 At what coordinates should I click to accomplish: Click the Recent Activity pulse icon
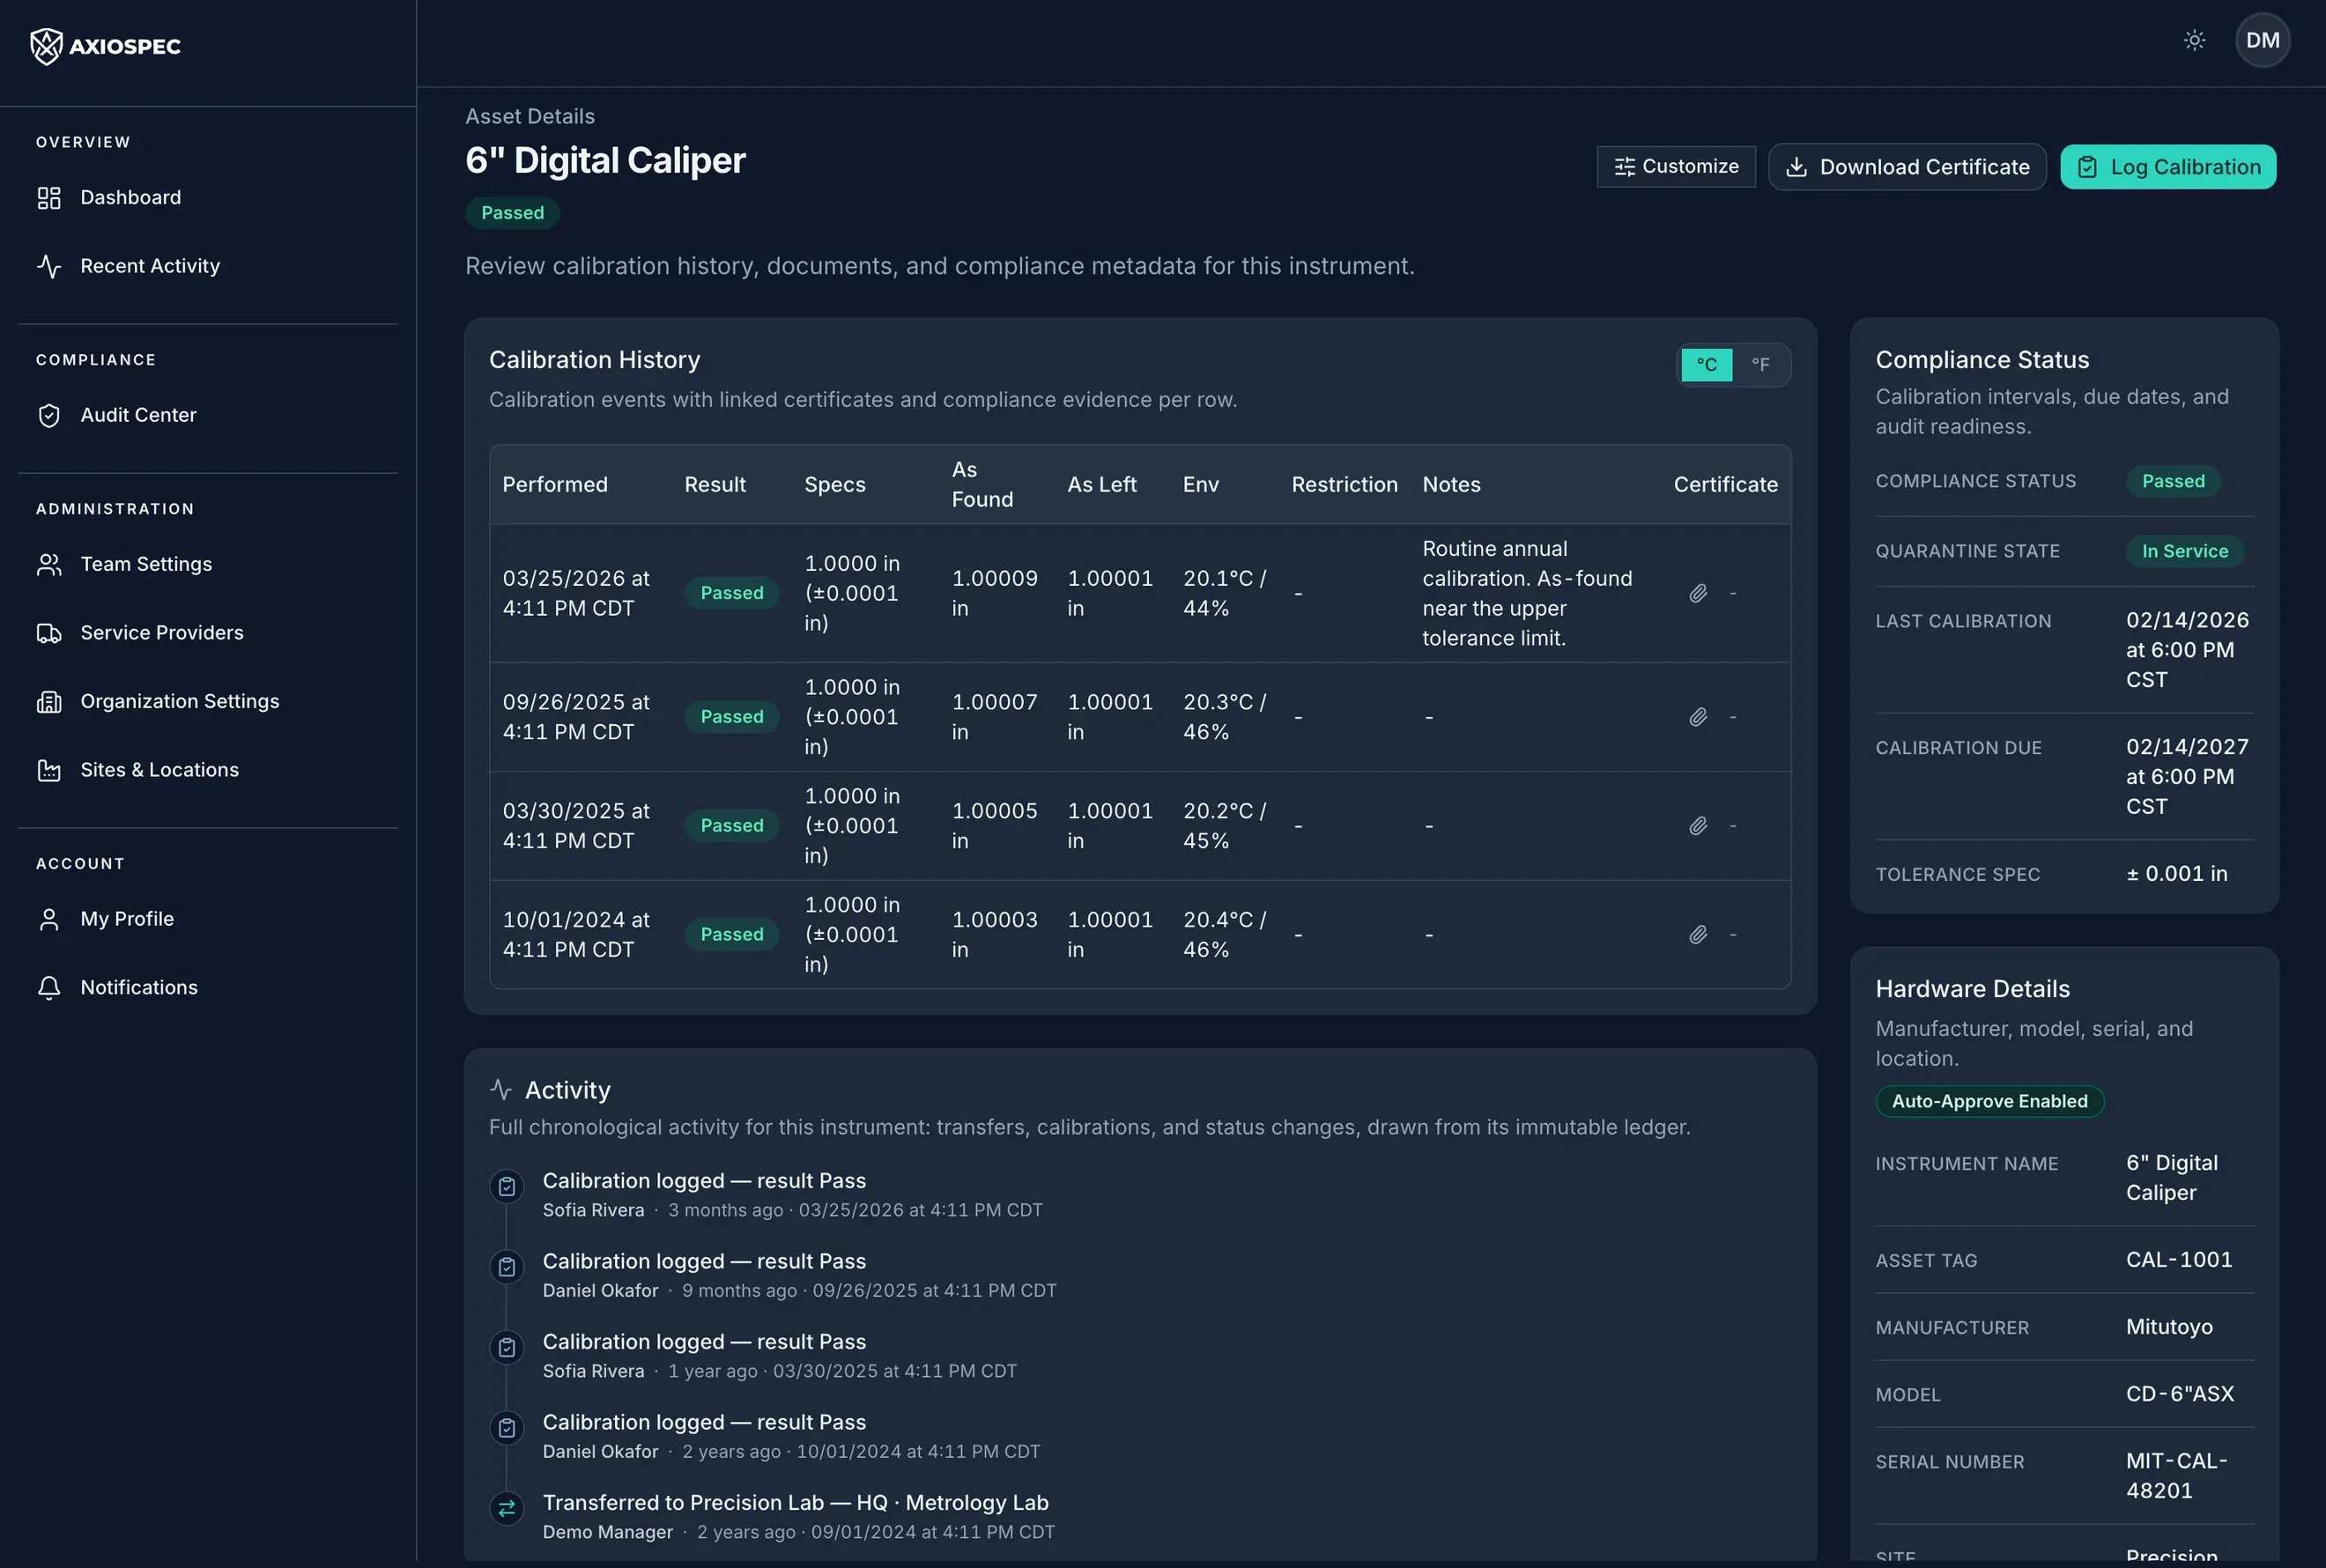[x=49, y=266]
